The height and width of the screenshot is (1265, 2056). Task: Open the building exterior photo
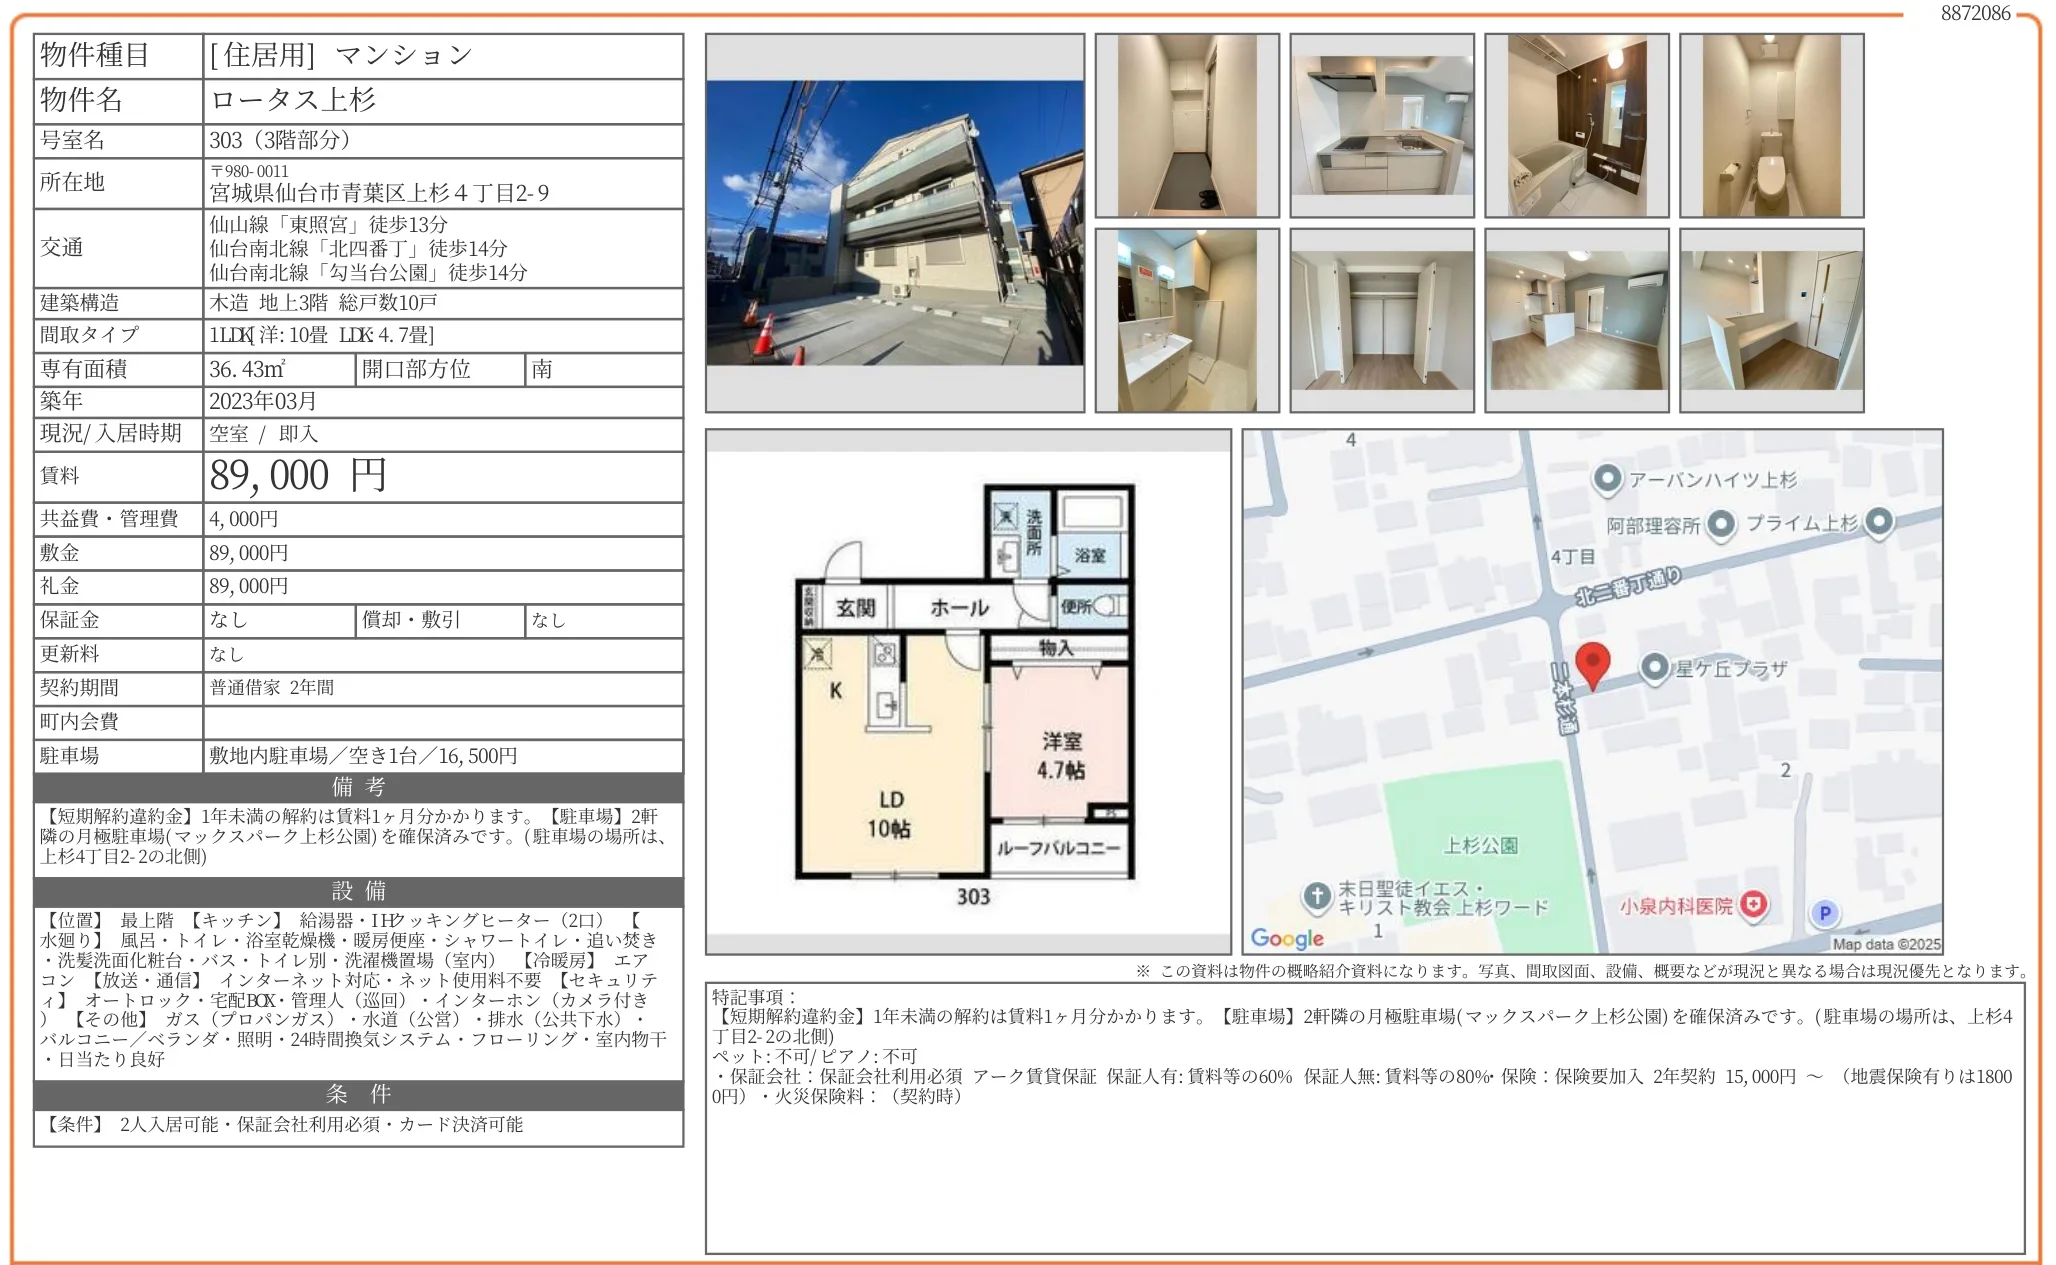(894, 222)
